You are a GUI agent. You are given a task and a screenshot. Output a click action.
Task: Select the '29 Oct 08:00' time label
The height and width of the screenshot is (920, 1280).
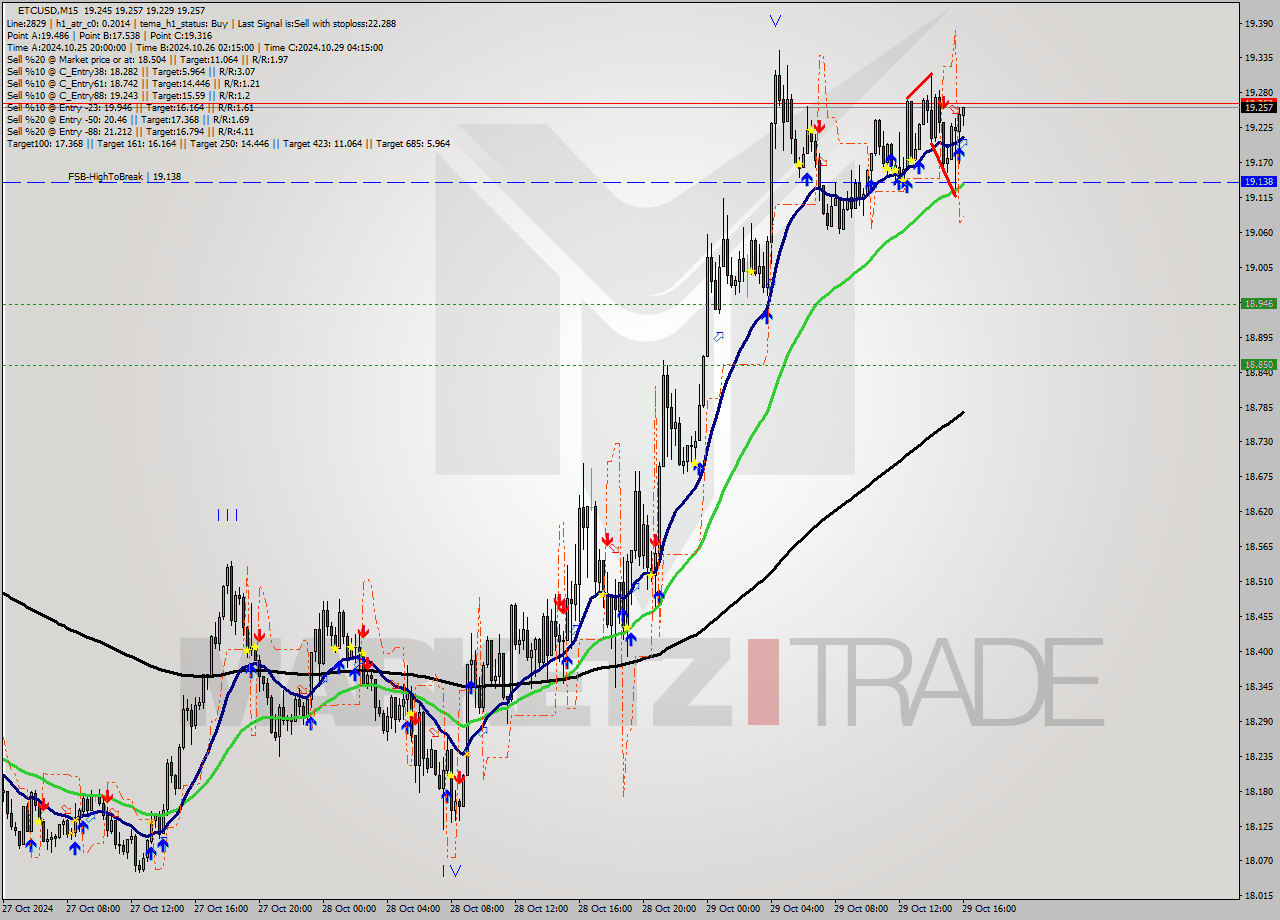[861, 909]
